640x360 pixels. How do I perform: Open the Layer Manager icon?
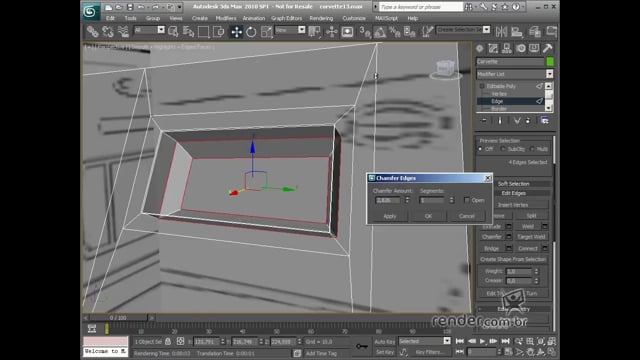click(535, 31)
